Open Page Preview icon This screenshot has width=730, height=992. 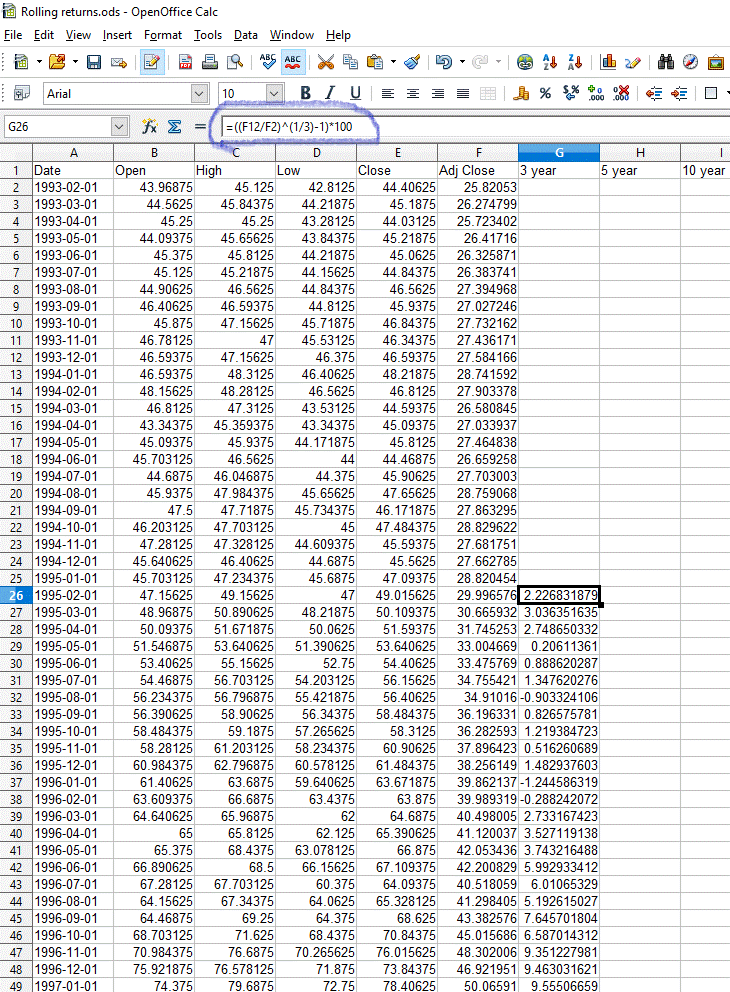pyautogui.click(x=235, y=61)
